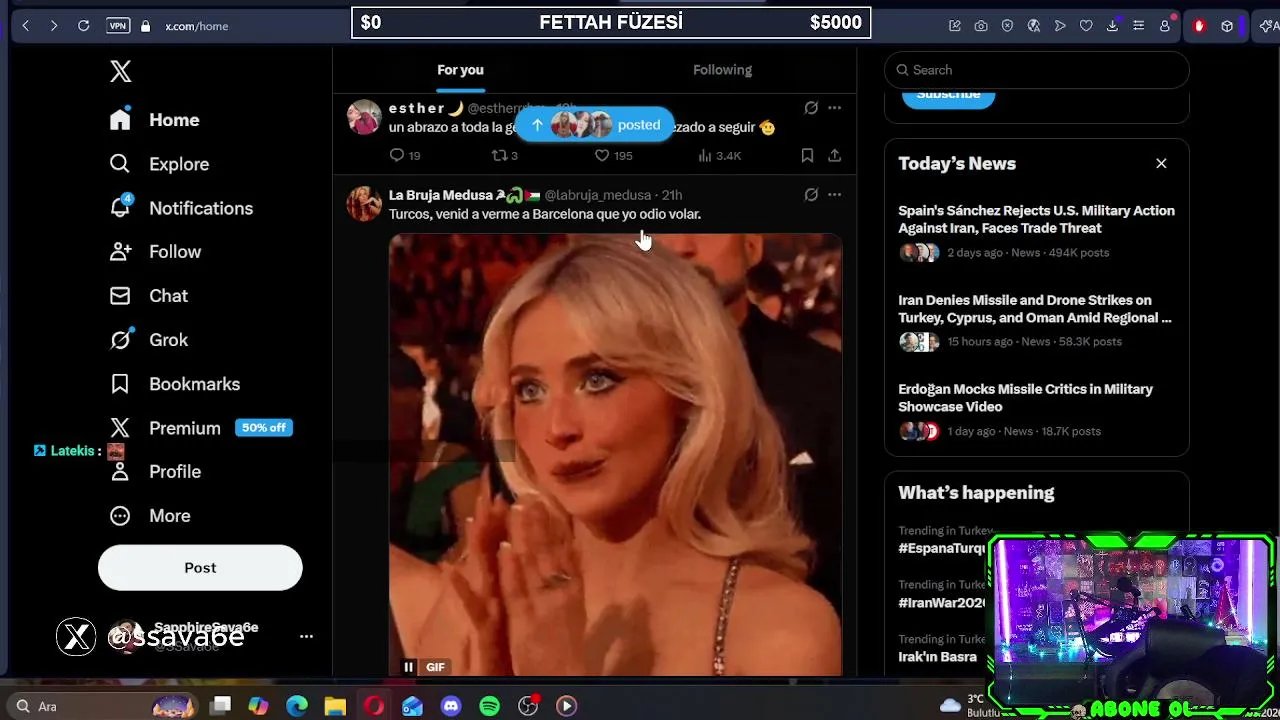This screenshot has height=720, width=1280.
Task: Open more options on La Bruja Medusa post
Action: (834, 195)
